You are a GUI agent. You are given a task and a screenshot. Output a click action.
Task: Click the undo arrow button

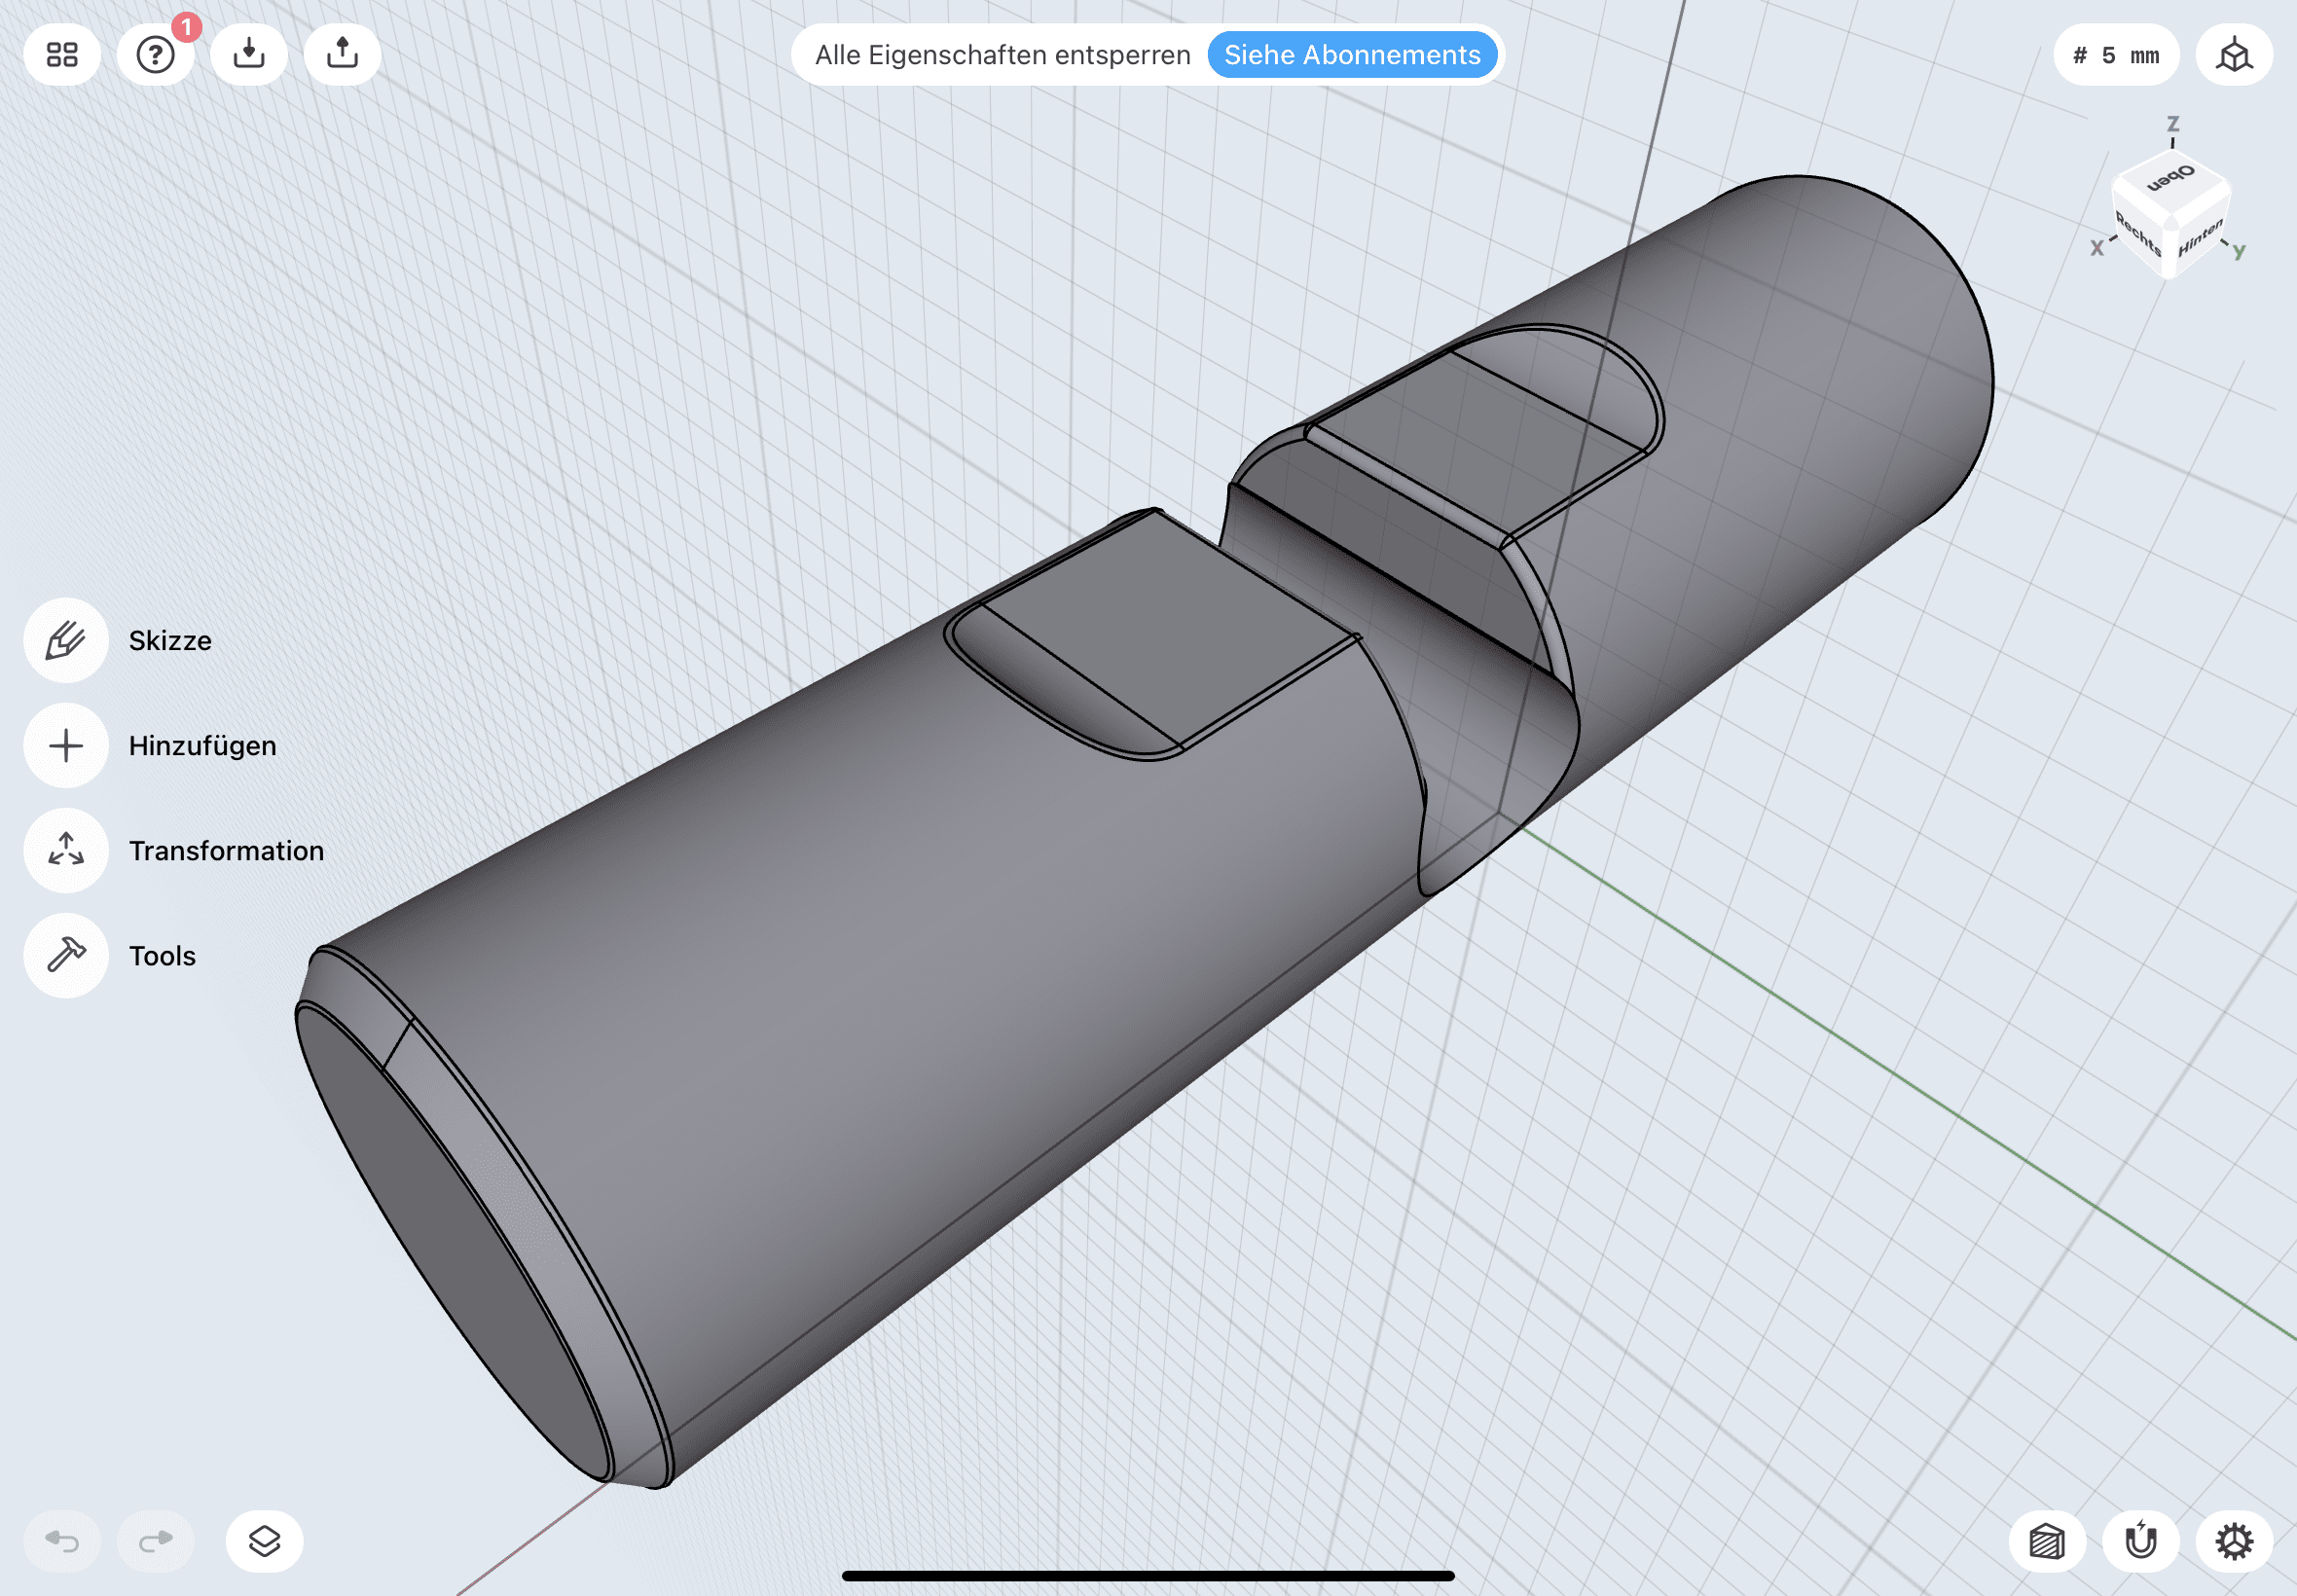pos(62,1541)
